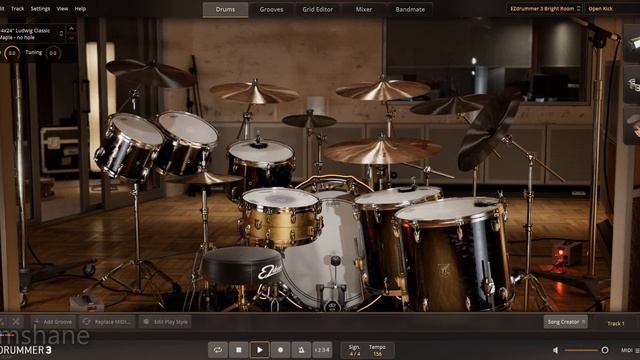Click the record button

(280, 350)
